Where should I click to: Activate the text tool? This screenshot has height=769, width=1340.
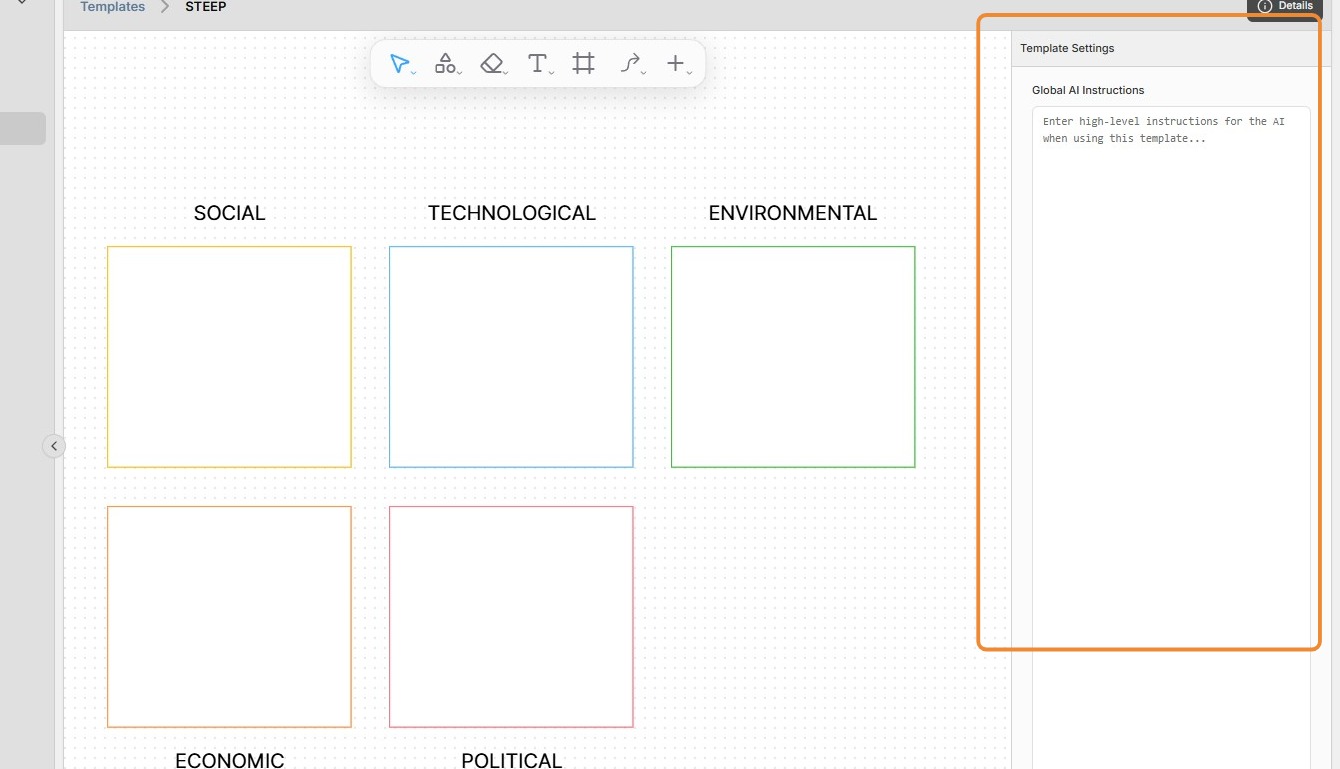538,64
